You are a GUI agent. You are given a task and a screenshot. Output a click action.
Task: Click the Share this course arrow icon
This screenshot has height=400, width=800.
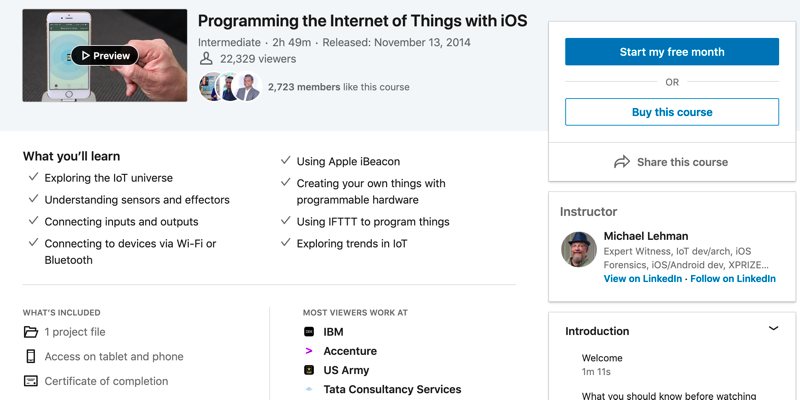coord(621,162)
